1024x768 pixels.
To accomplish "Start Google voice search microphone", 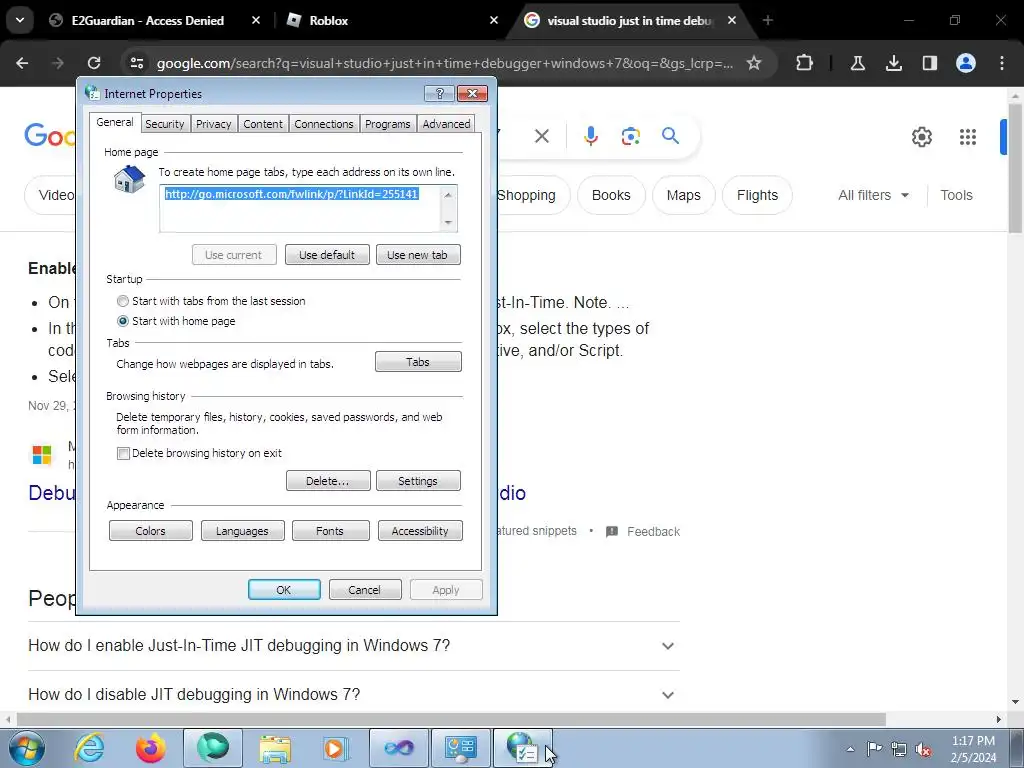I will pyautogui.click(x=590, y=136).
